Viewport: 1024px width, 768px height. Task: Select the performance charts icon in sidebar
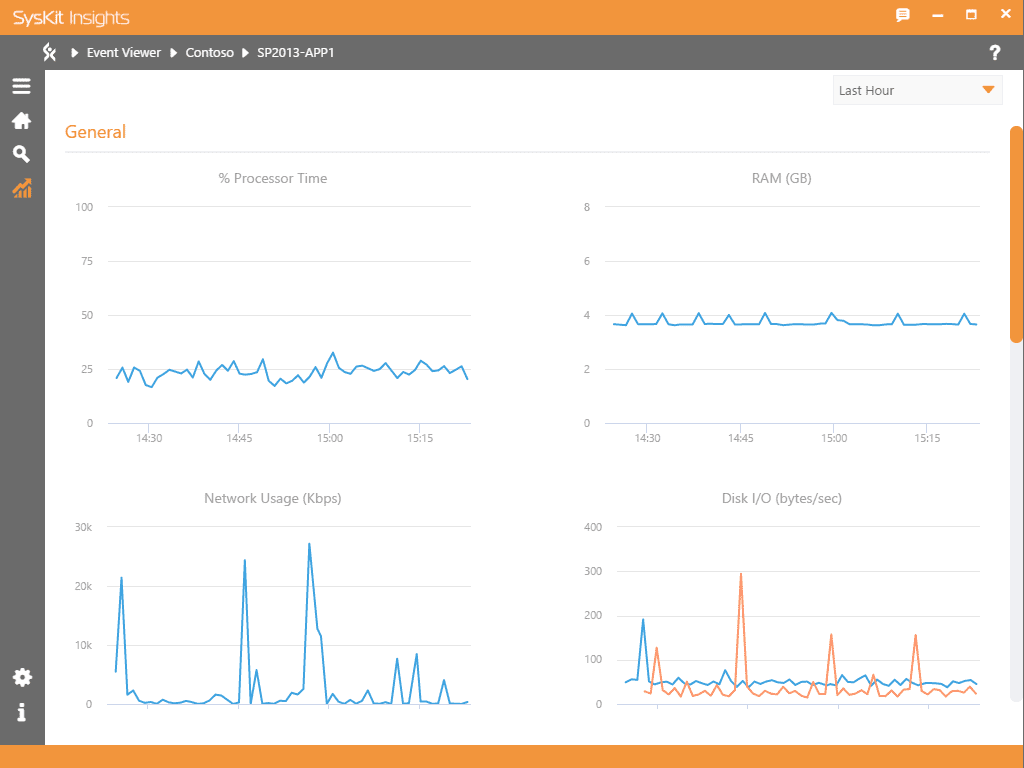coord(21,188)
